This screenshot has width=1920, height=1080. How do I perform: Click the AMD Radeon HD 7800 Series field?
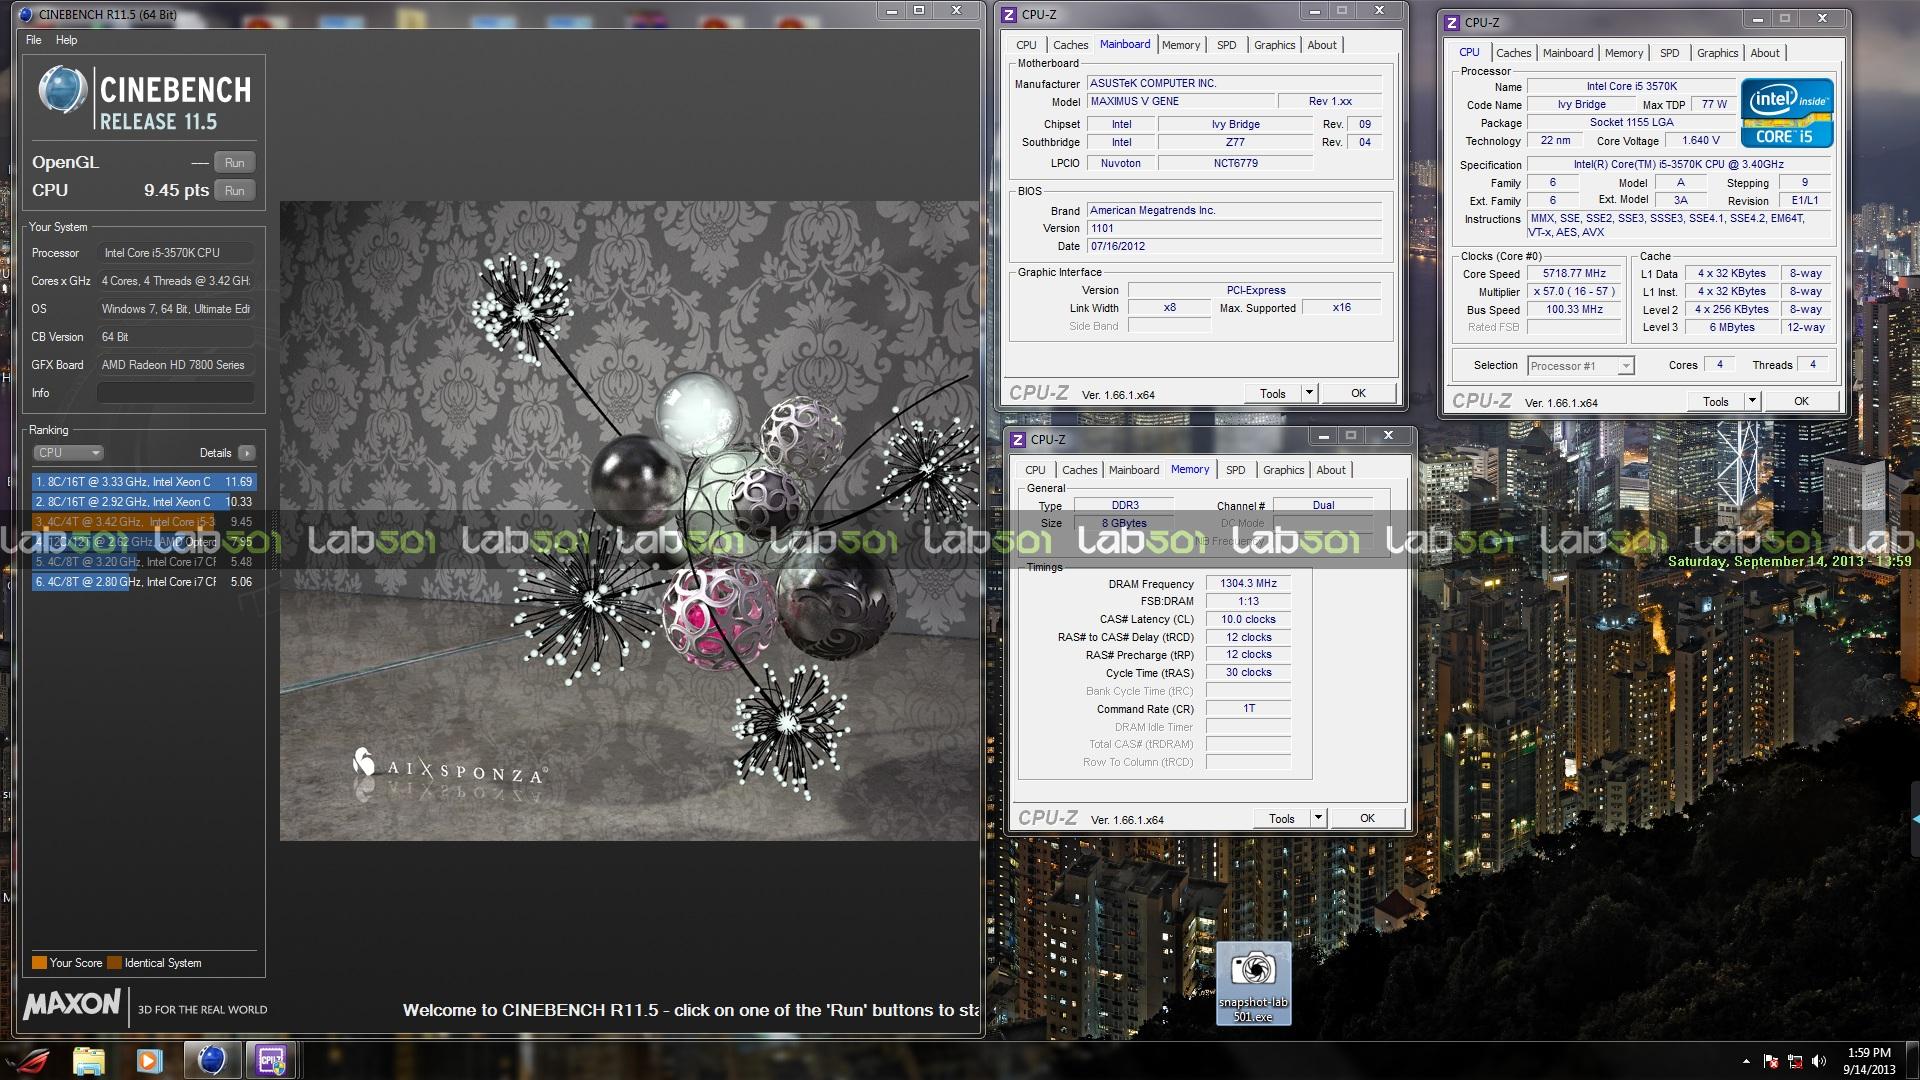click(x=175, y=365)
